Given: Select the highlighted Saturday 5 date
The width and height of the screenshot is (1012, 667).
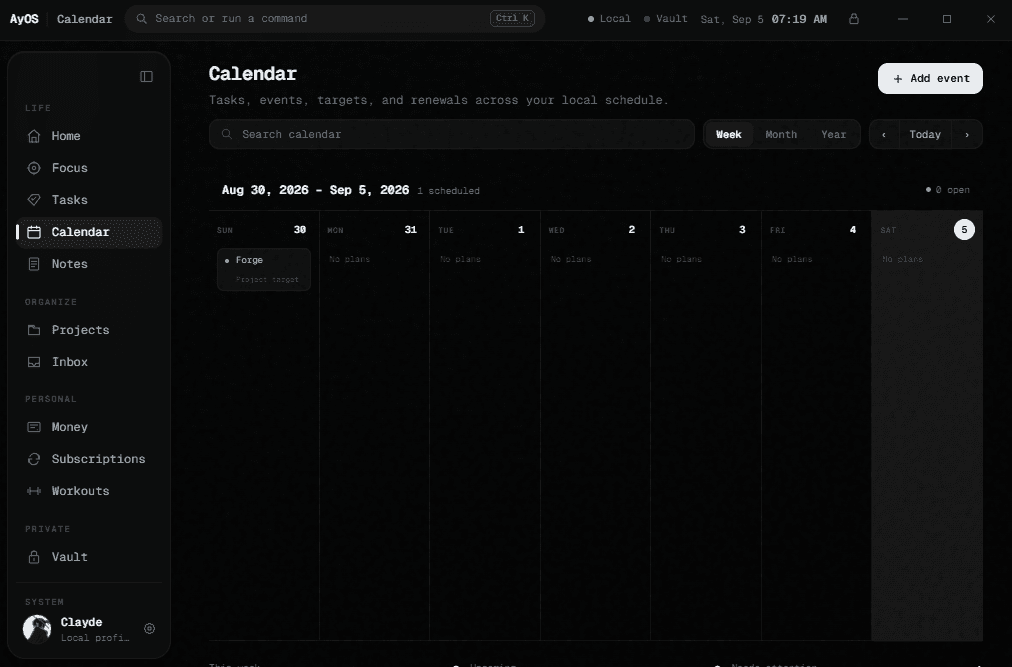Looking at the screenshot, I should [964, 230].
